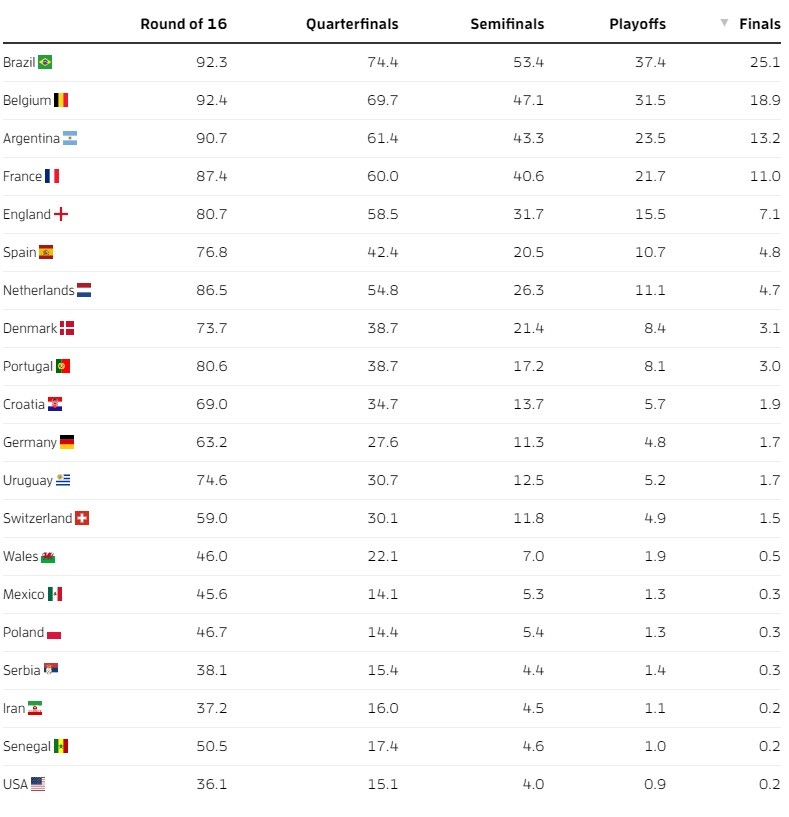Click the Senegal flag icon

tap(61, 746)
